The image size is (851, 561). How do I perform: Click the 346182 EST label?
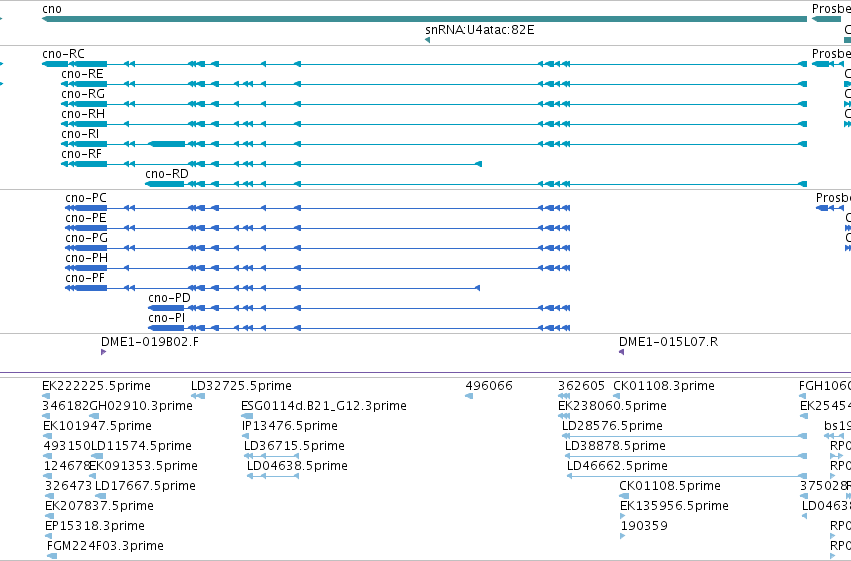(x=65, y=406)
